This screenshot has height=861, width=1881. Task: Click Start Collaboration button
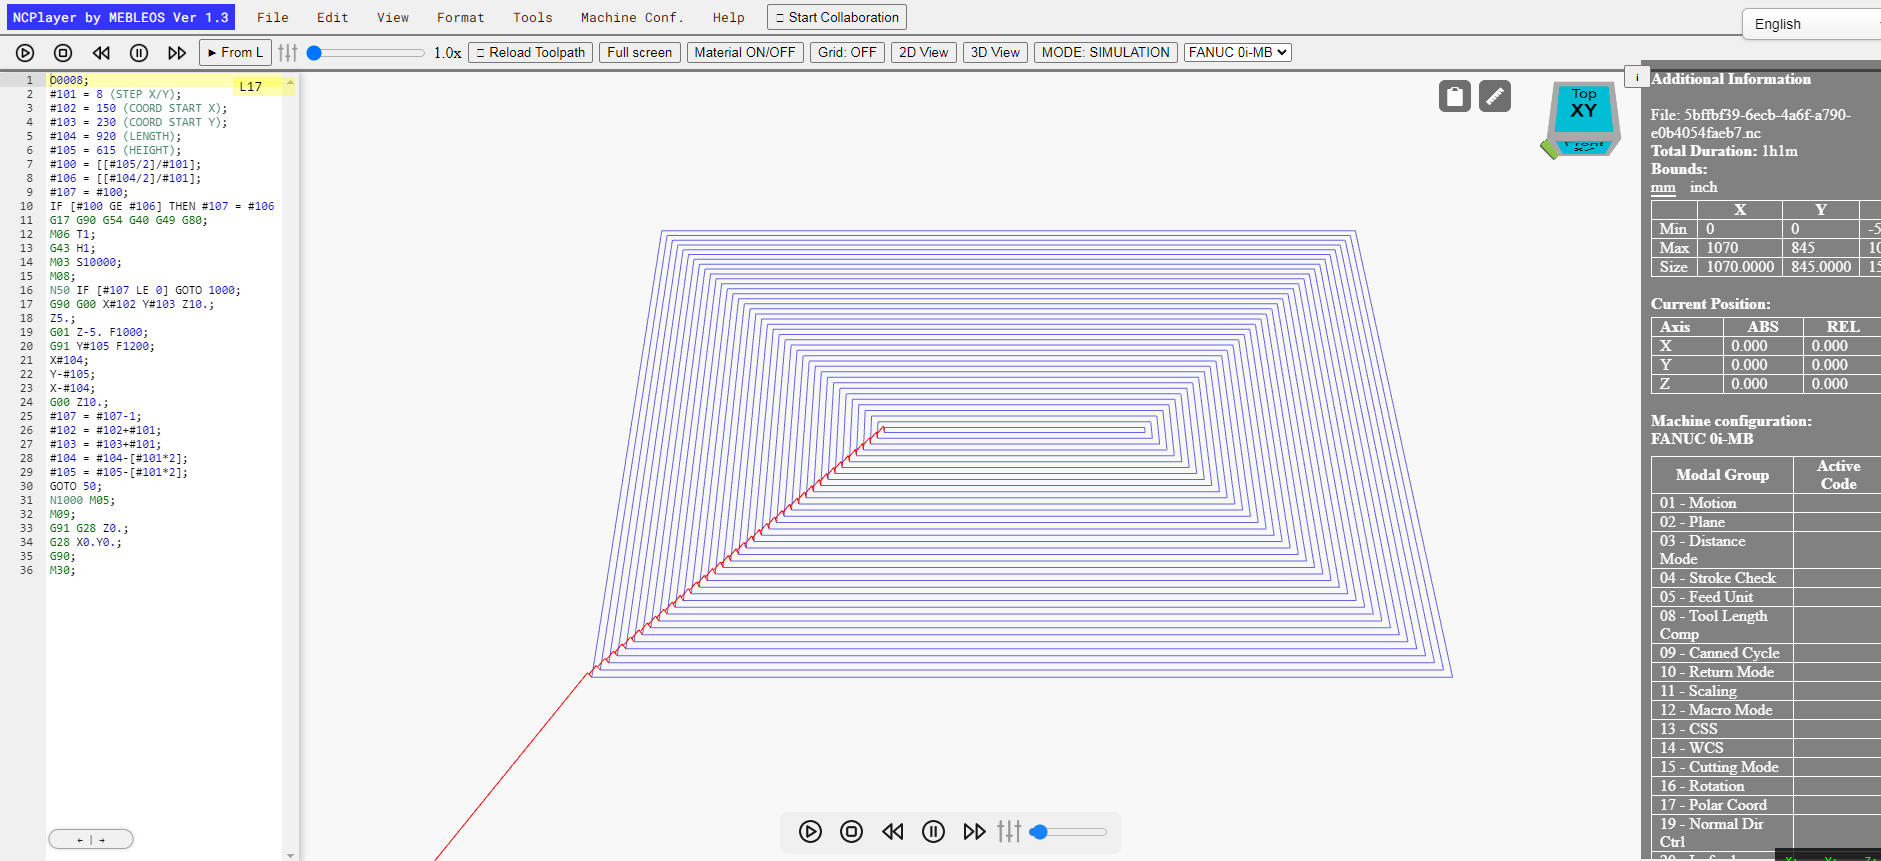coord(837,17)
